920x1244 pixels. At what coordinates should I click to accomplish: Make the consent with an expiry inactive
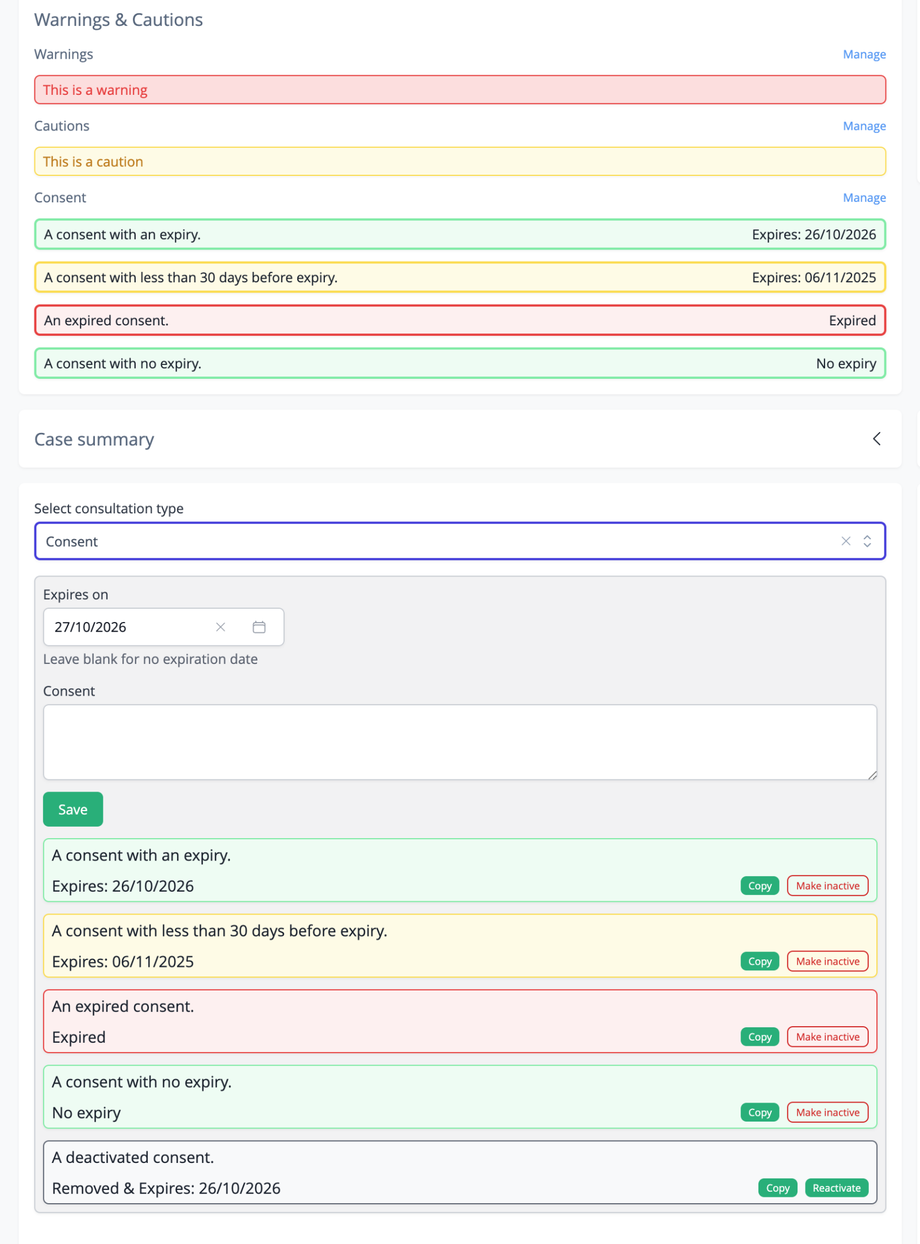827,886
